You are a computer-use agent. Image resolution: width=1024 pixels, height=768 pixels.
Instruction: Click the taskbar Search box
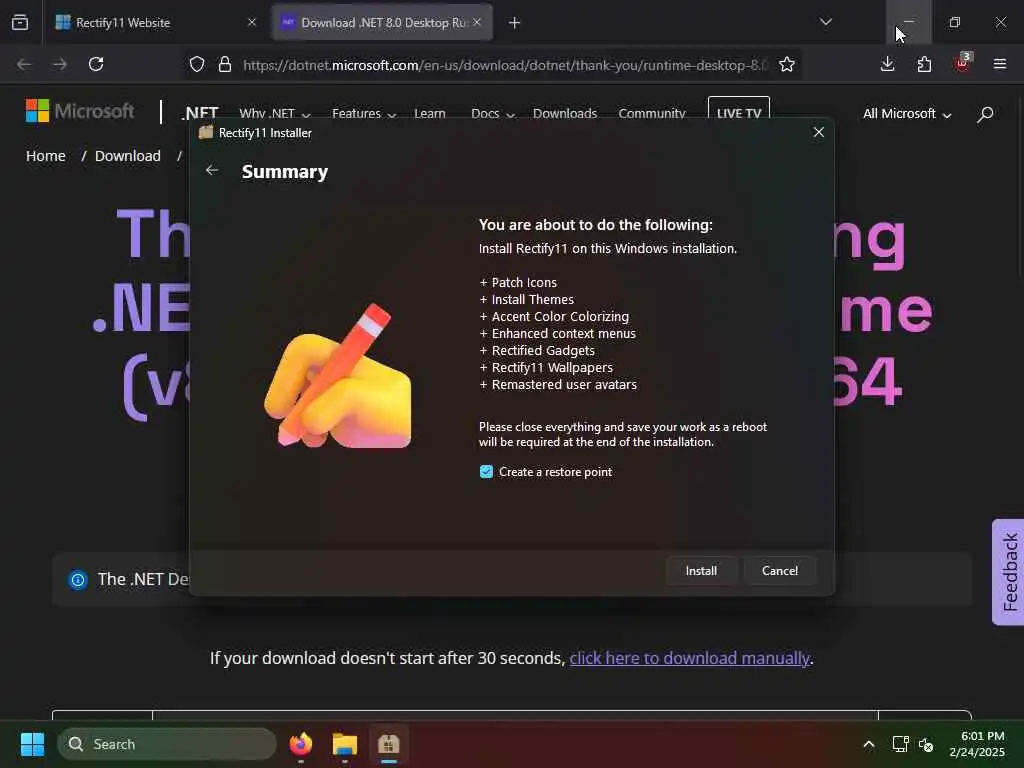tap(167, 744)
